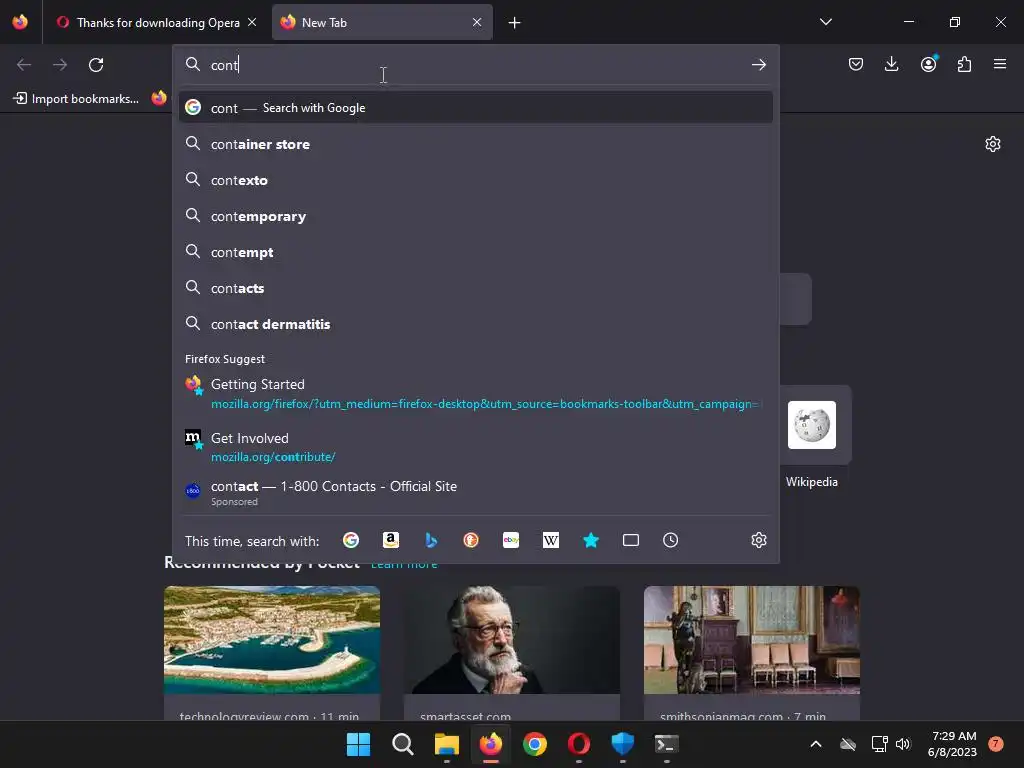This screenshot has width=1024, height=768.
Task: Open the clock and date 7:29 AM
Action: (952, 744)
